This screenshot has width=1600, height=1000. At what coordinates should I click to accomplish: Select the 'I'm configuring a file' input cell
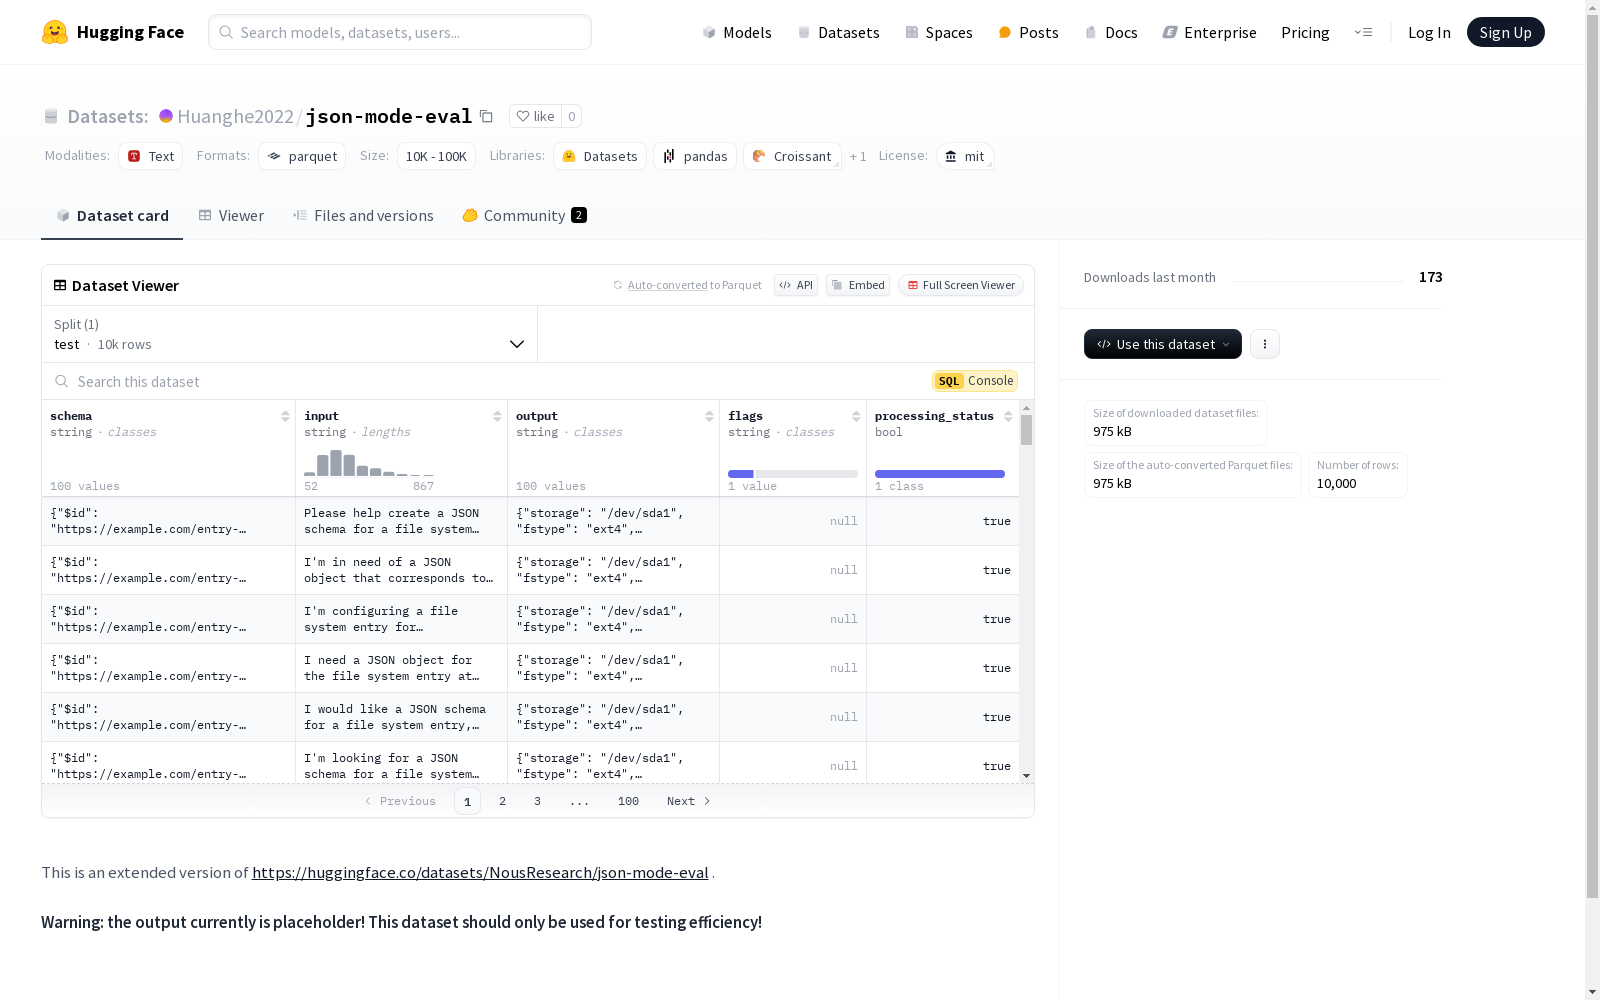pos(402,619)
